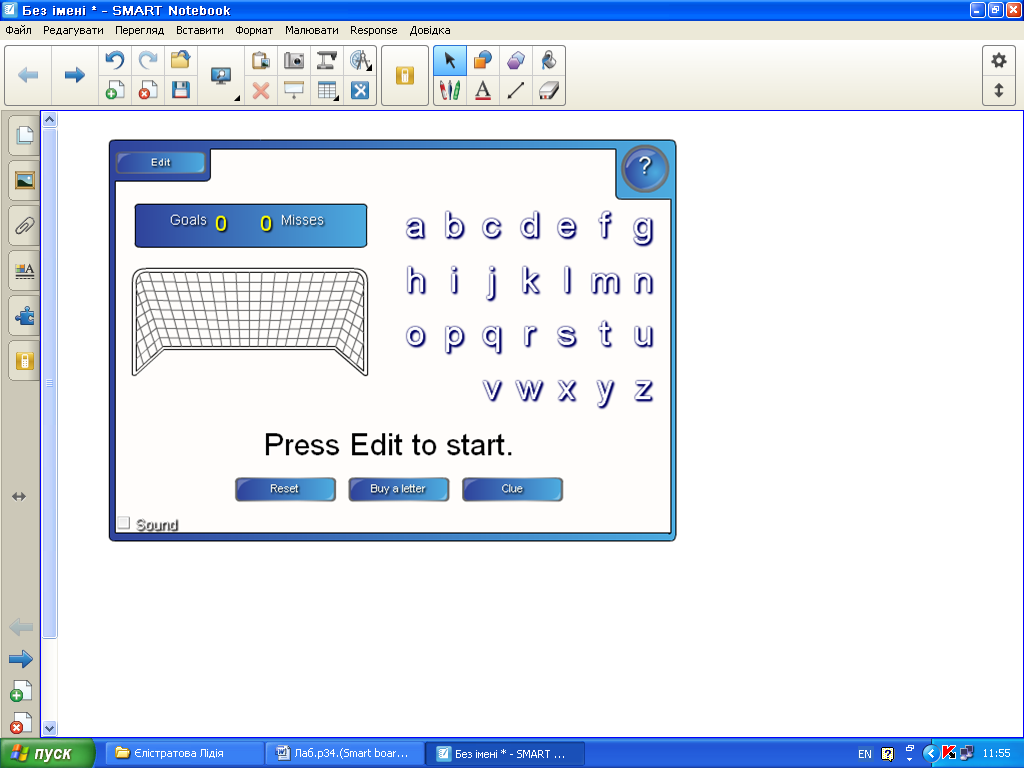
Task: Select the Text tool
Action: (x=483, y=90)
